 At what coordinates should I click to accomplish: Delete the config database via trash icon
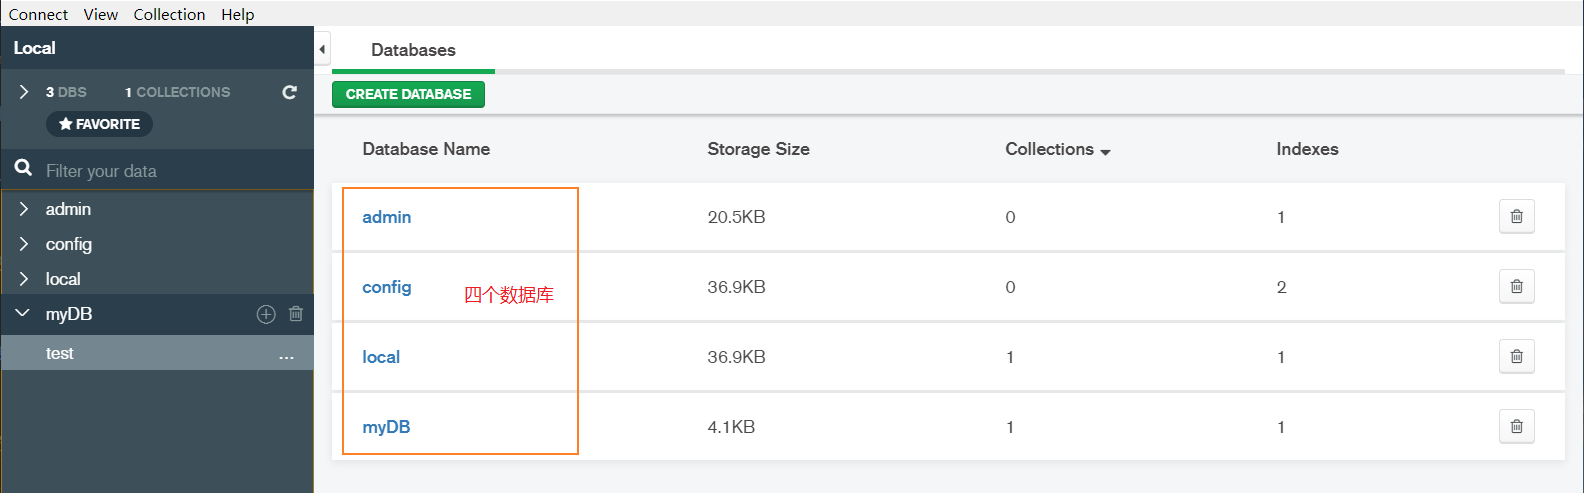[1516, 287]
